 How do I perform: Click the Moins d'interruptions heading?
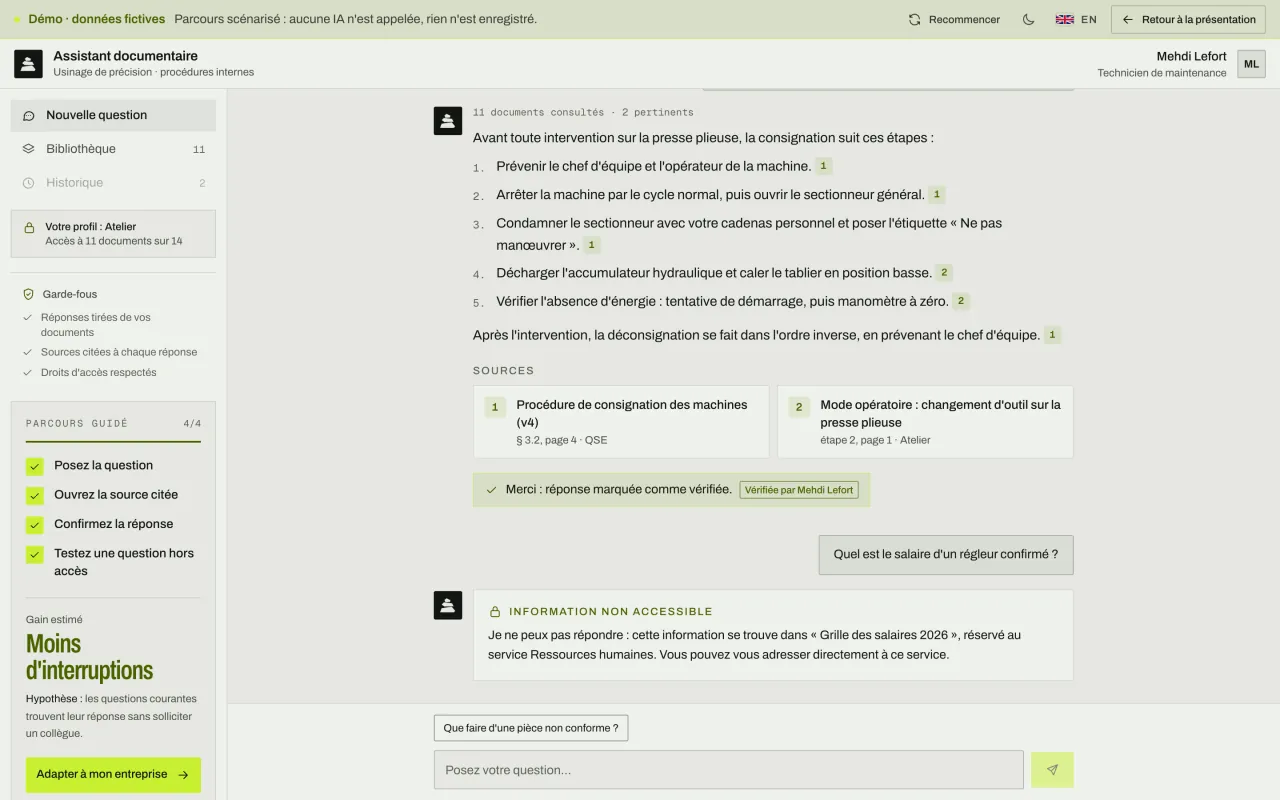90,657
